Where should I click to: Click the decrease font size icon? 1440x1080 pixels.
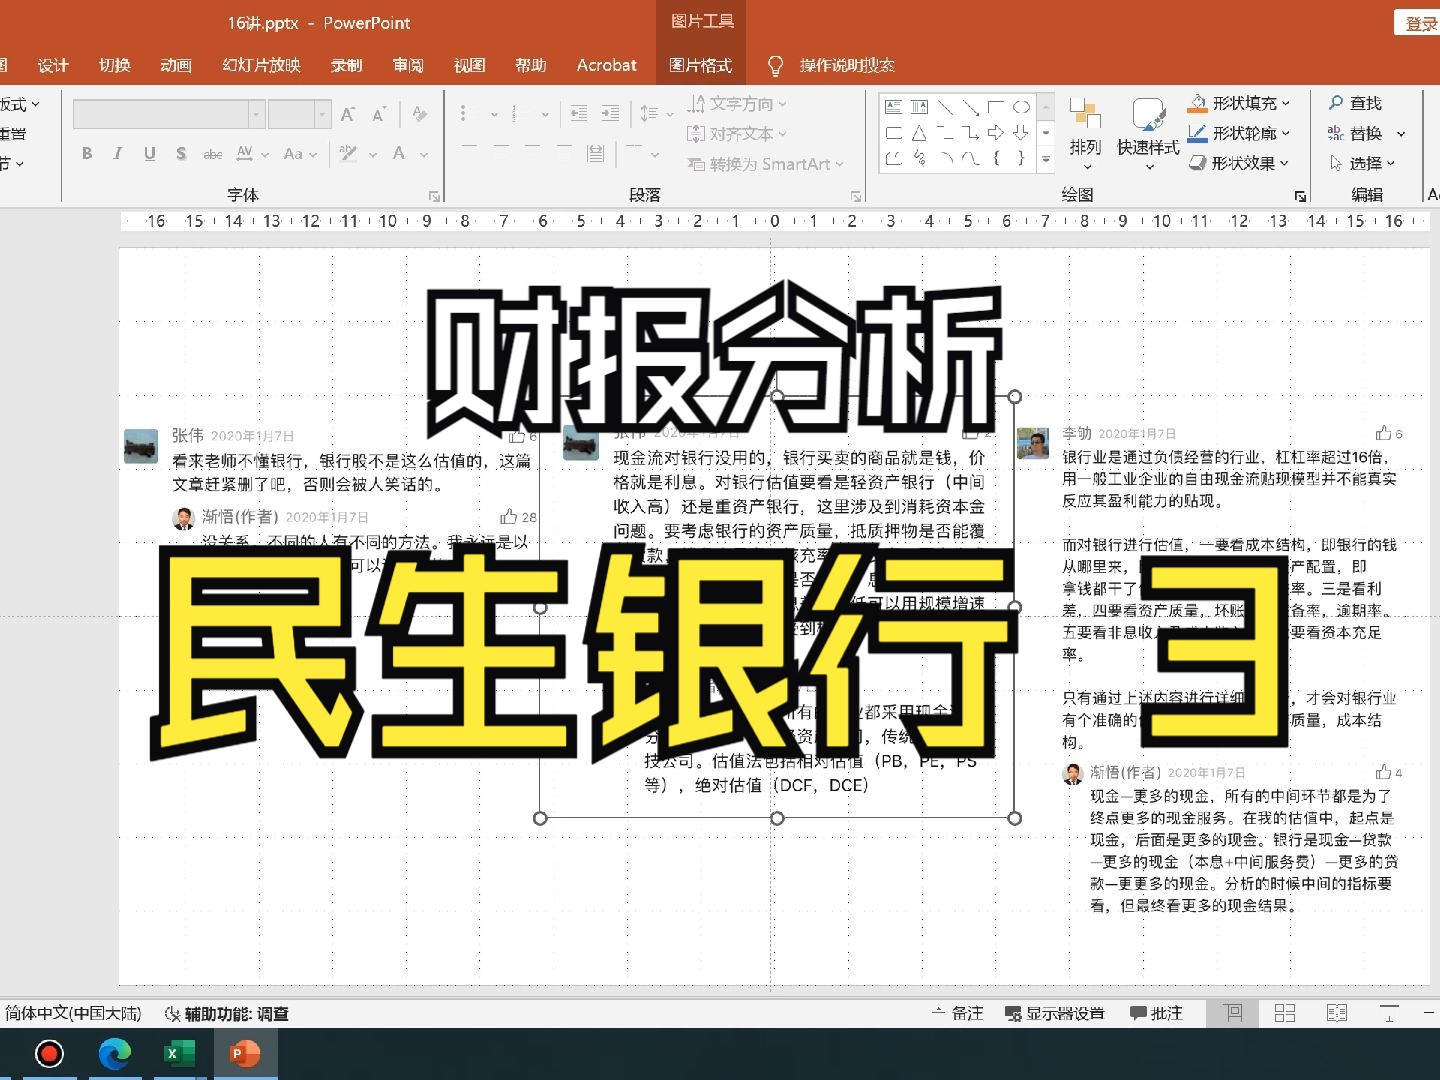click(x=379, y=114)
